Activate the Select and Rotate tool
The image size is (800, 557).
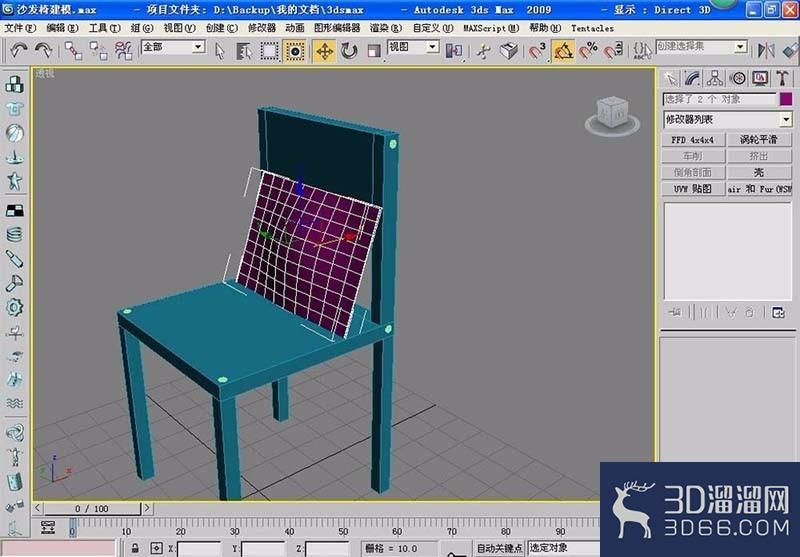pos(349,51)
